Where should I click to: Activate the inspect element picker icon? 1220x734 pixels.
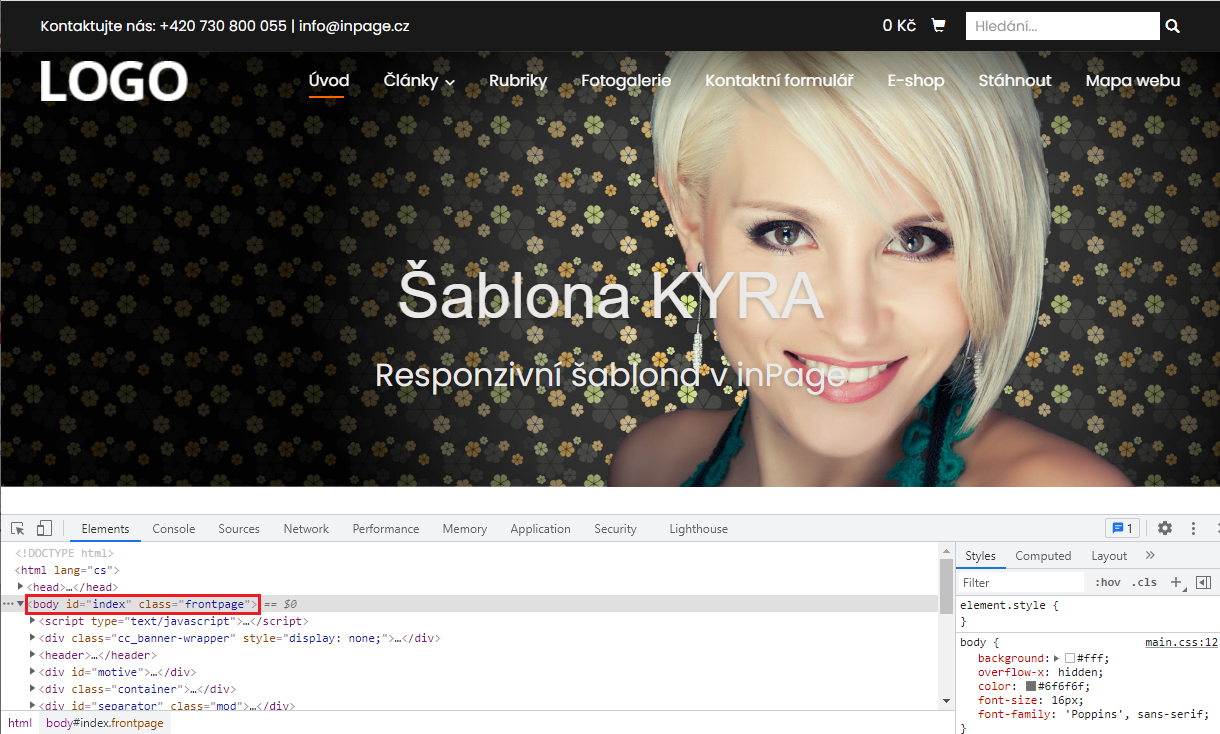(18, 529)
